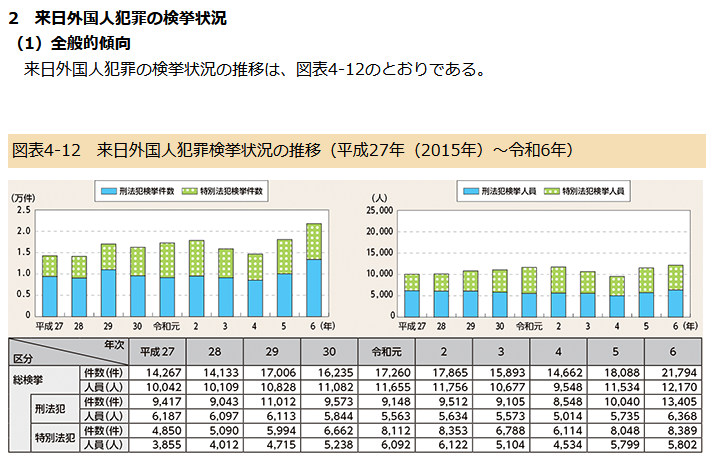Click the 刑法犯検挙人員 legend label
The image size is (706, 459).
(x=509, y=191)
